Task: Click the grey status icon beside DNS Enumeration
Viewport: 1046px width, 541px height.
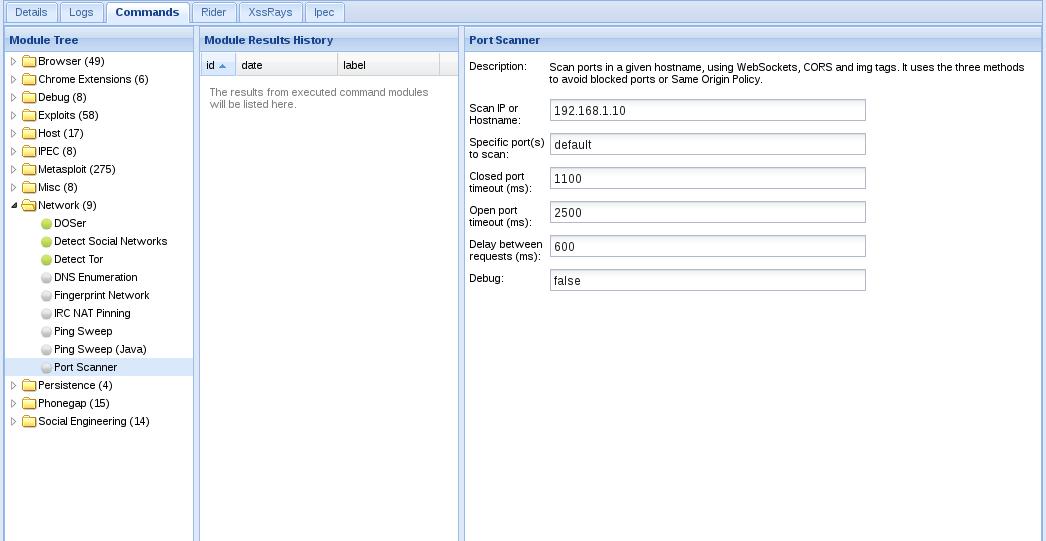Action: click(x=46, y=278)
